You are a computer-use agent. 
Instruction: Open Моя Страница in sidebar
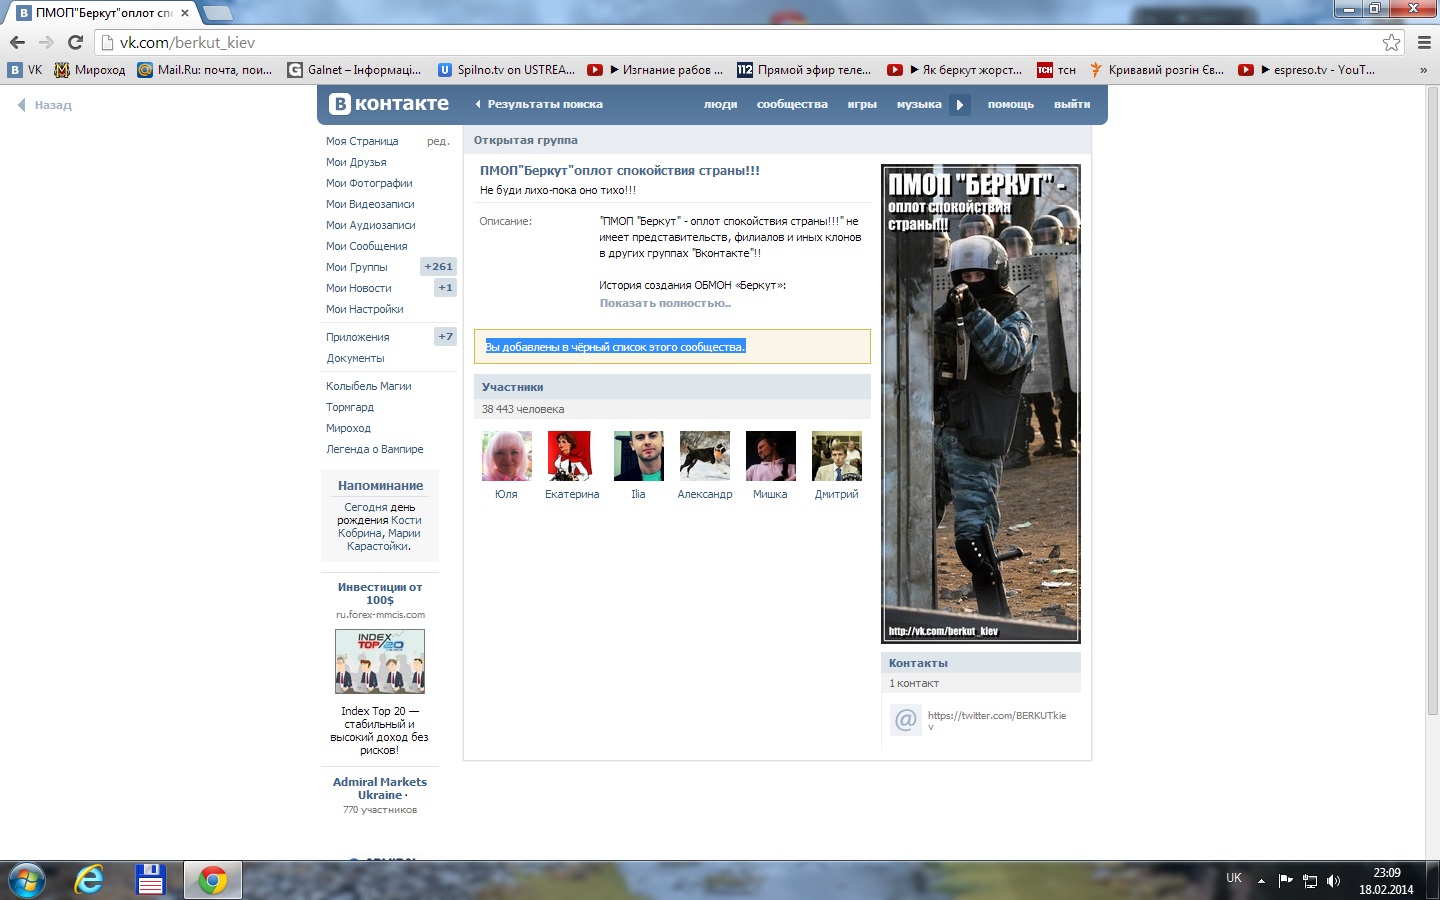(x=362, y=141)
